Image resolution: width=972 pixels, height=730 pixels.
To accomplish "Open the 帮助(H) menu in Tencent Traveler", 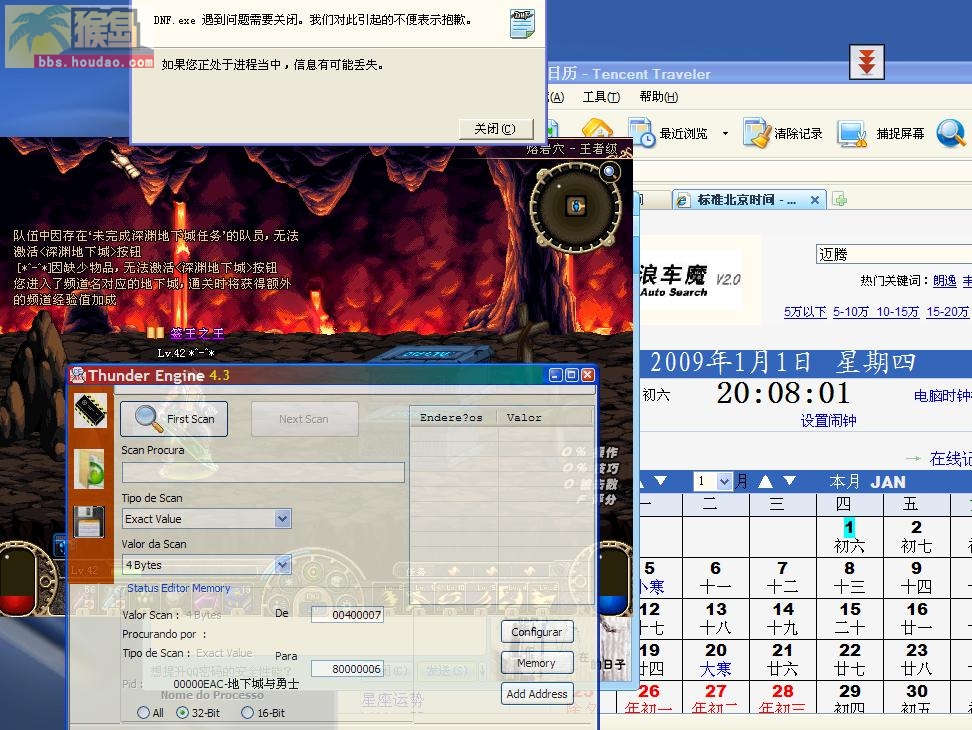I will click(x=658, y=97).
